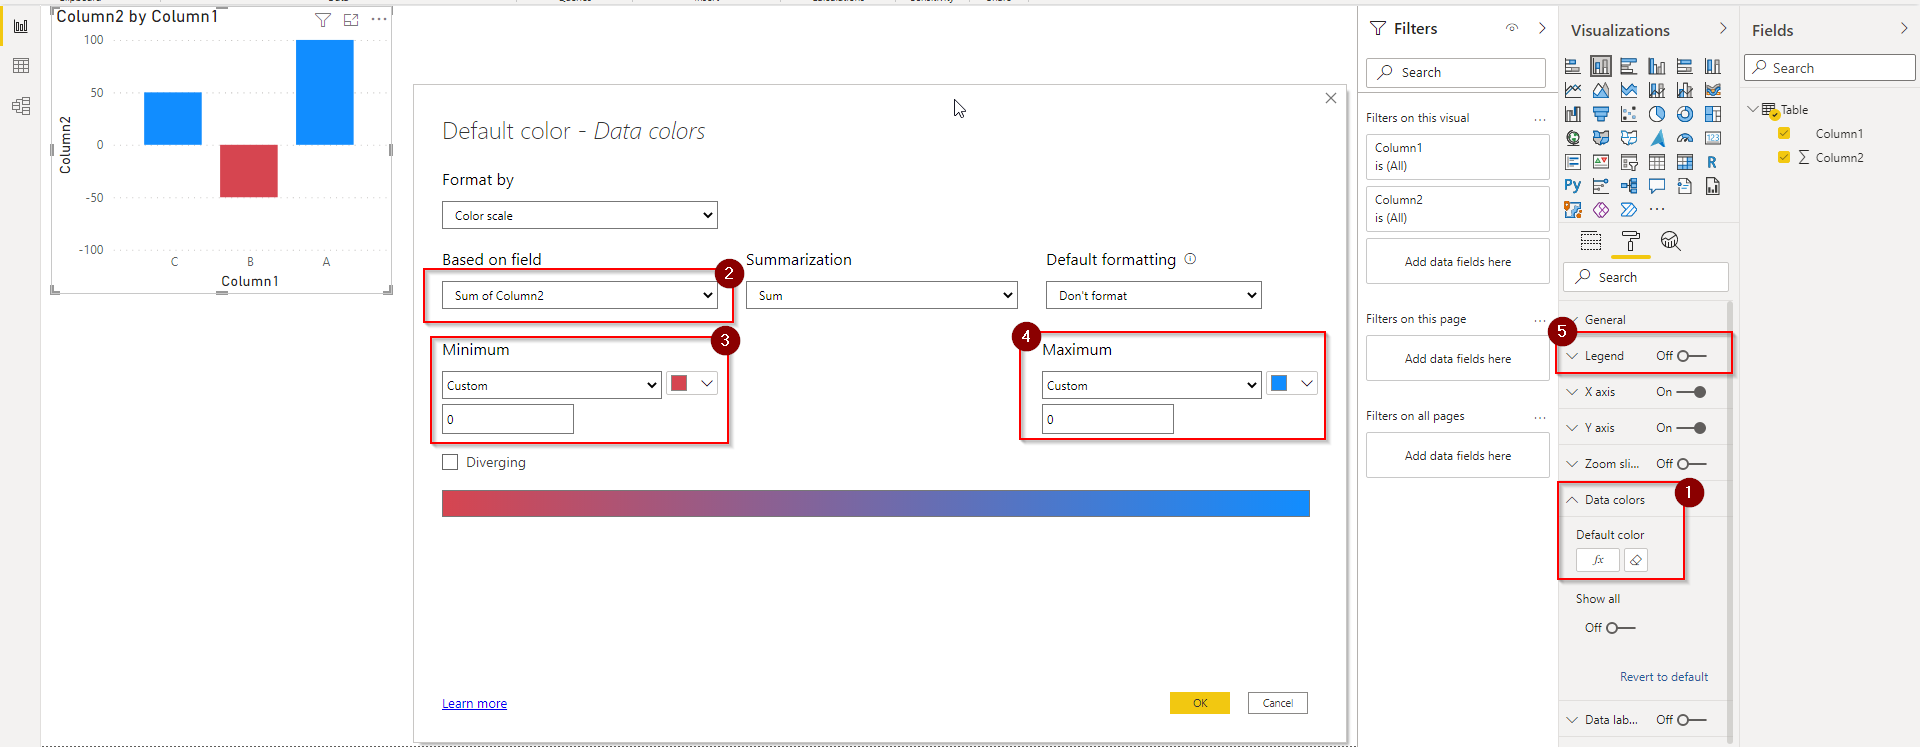1920x747 pixels.
Task: Switch on the Show all toggle
Action: tap(1621, 628)
